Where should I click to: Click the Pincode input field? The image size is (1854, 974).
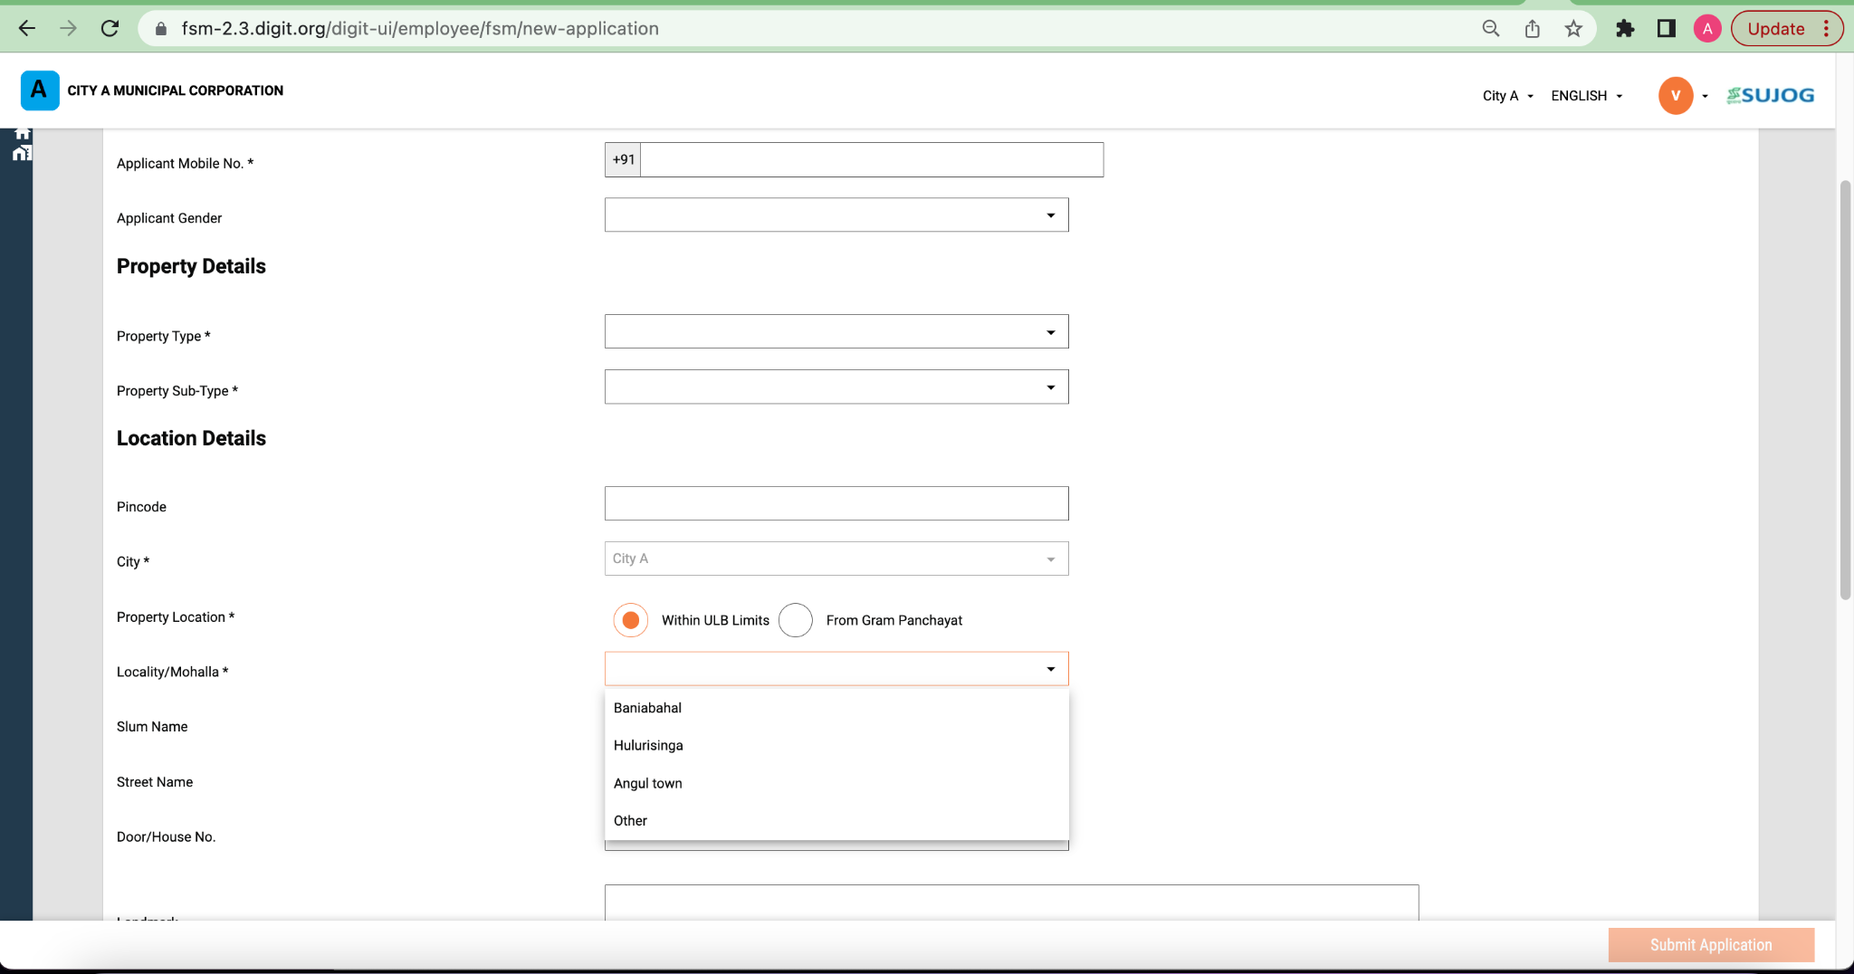click(836, 504)
